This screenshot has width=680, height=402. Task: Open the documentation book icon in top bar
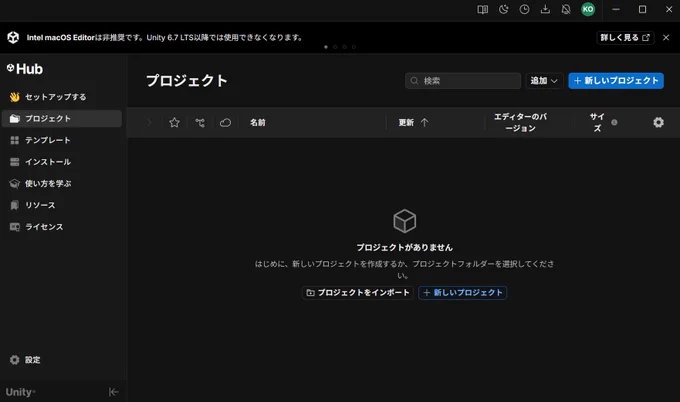click(x=482, y=10)
